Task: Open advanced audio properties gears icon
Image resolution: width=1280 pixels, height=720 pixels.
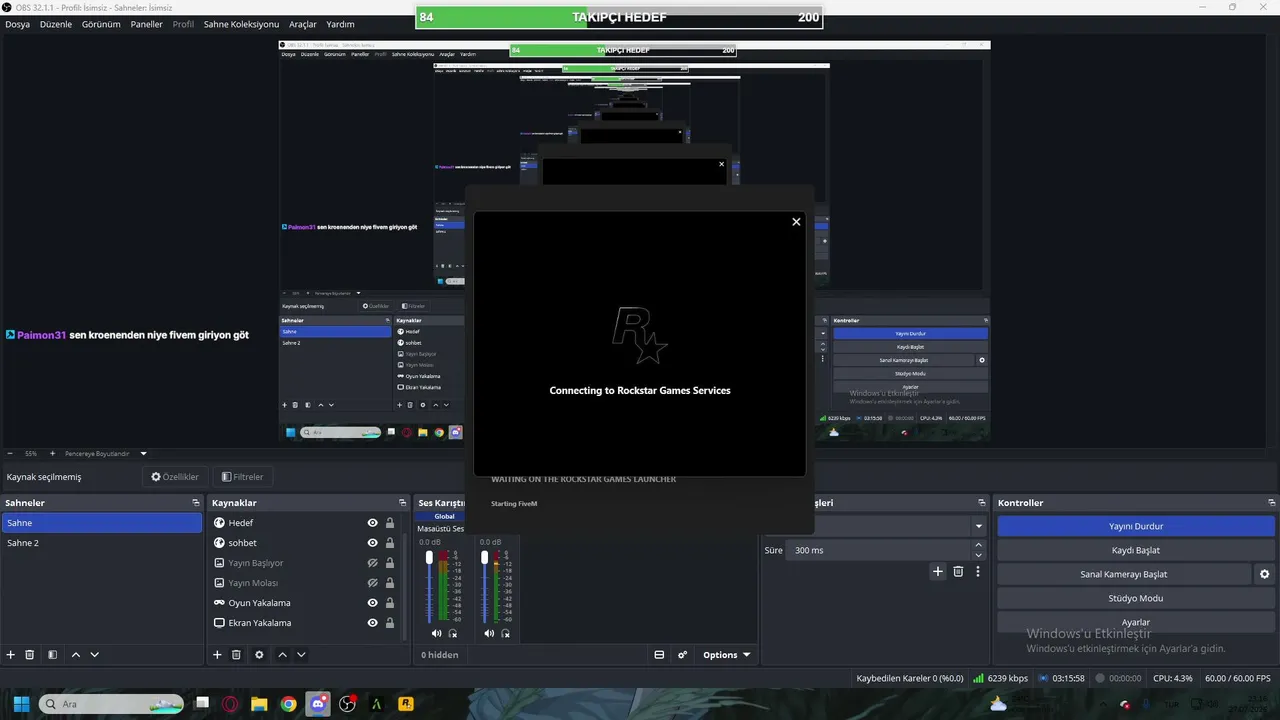Action: [x=683, y=655]
